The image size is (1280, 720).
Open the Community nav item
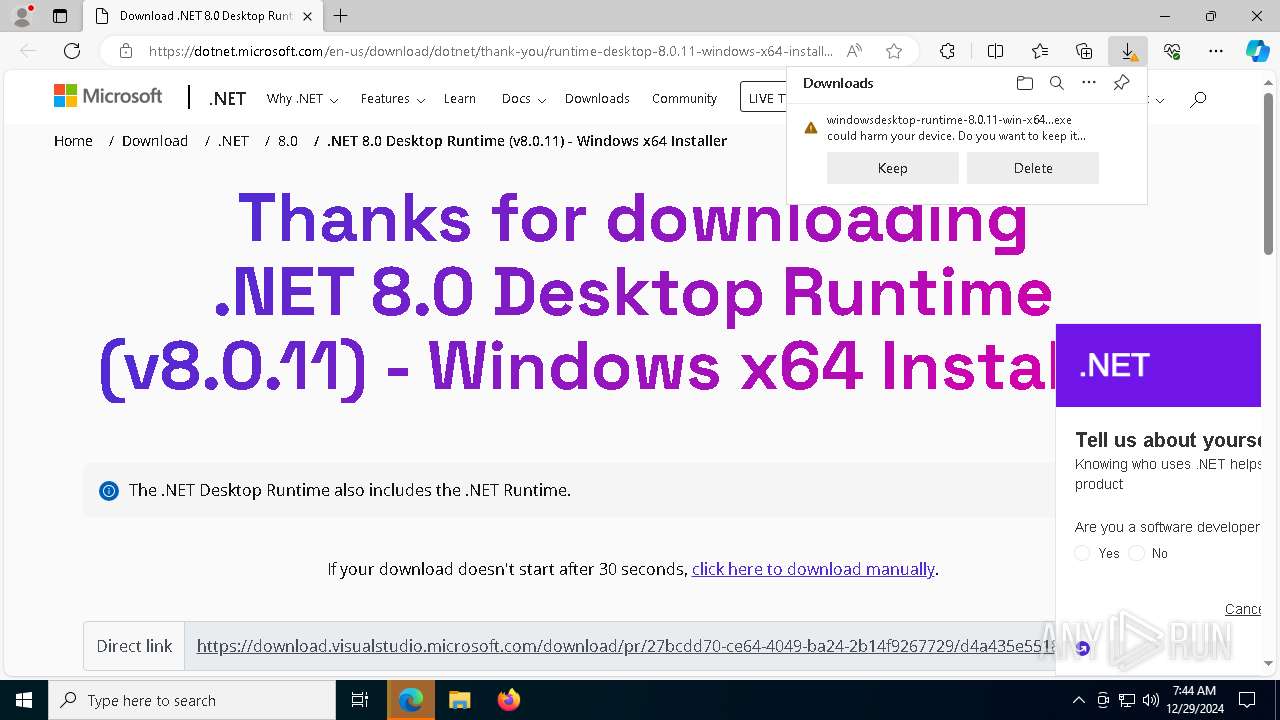[x=684, y=98]
